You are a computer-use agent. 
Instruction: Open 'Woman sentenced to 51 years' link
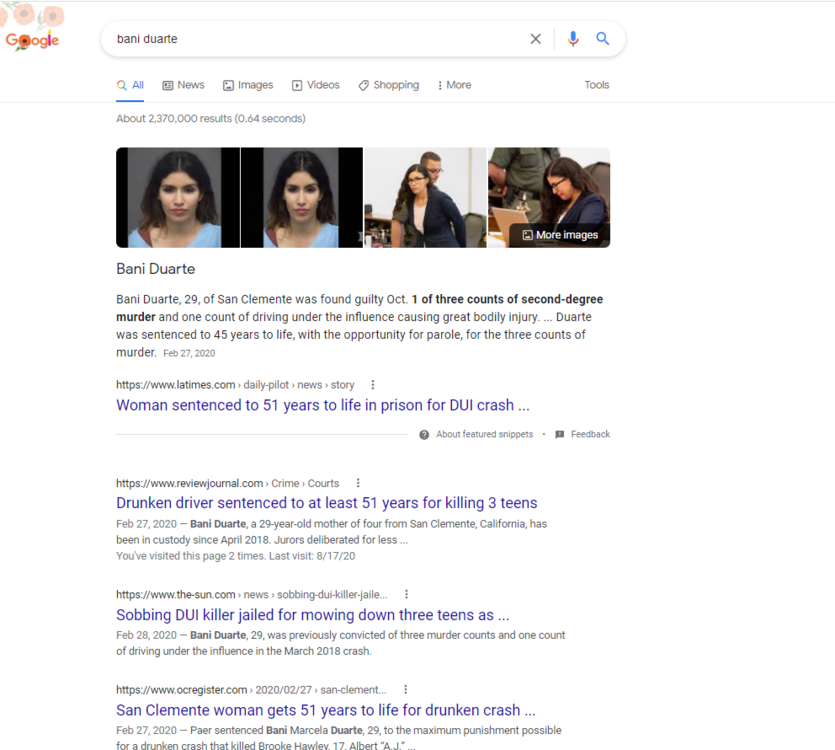click(x=322, y=405)
